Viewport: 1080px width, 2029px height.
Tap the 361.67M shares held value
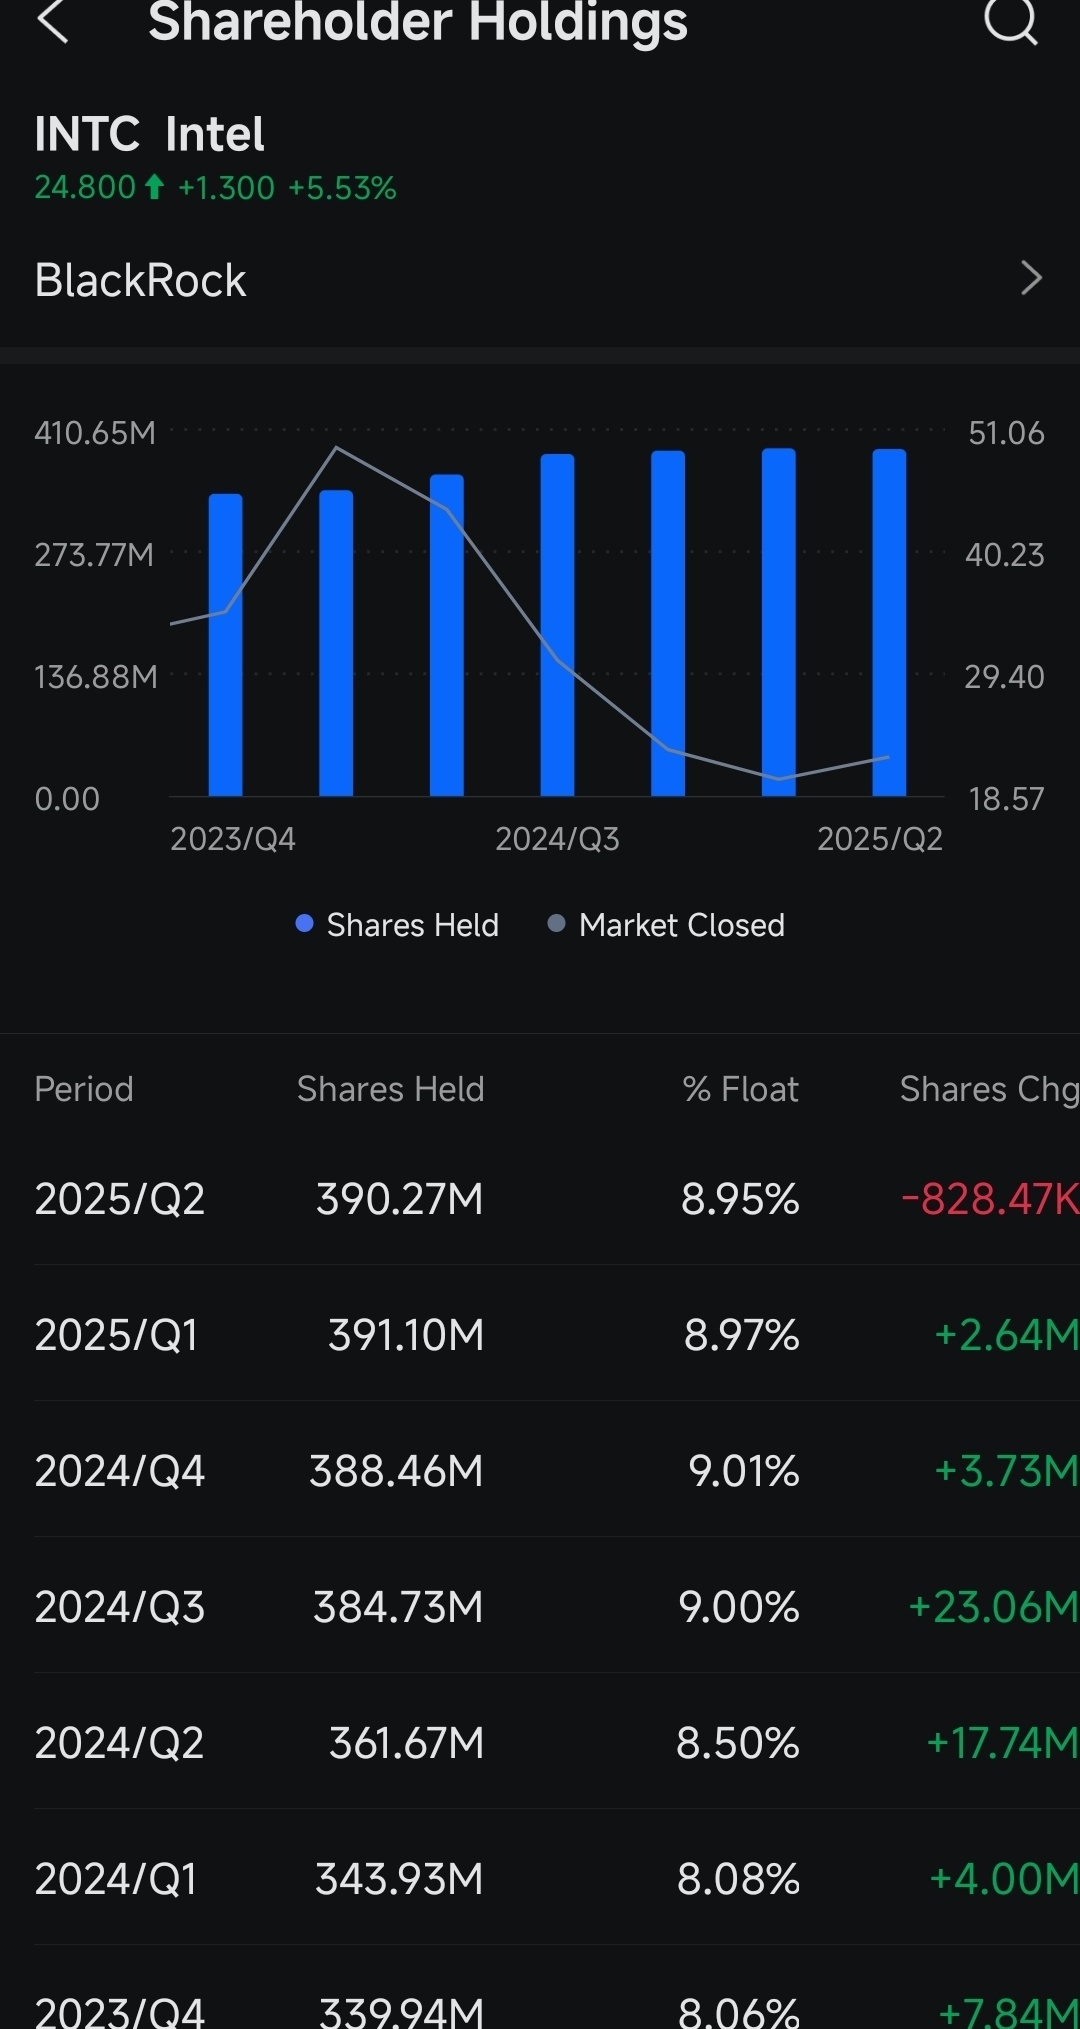407,1743
